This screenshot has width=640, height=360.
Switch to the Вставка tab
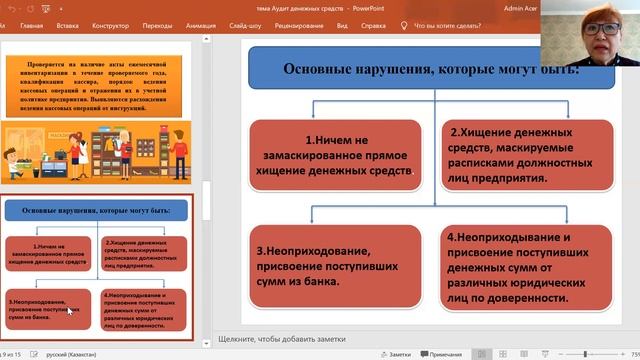click(x=67, y=26)
